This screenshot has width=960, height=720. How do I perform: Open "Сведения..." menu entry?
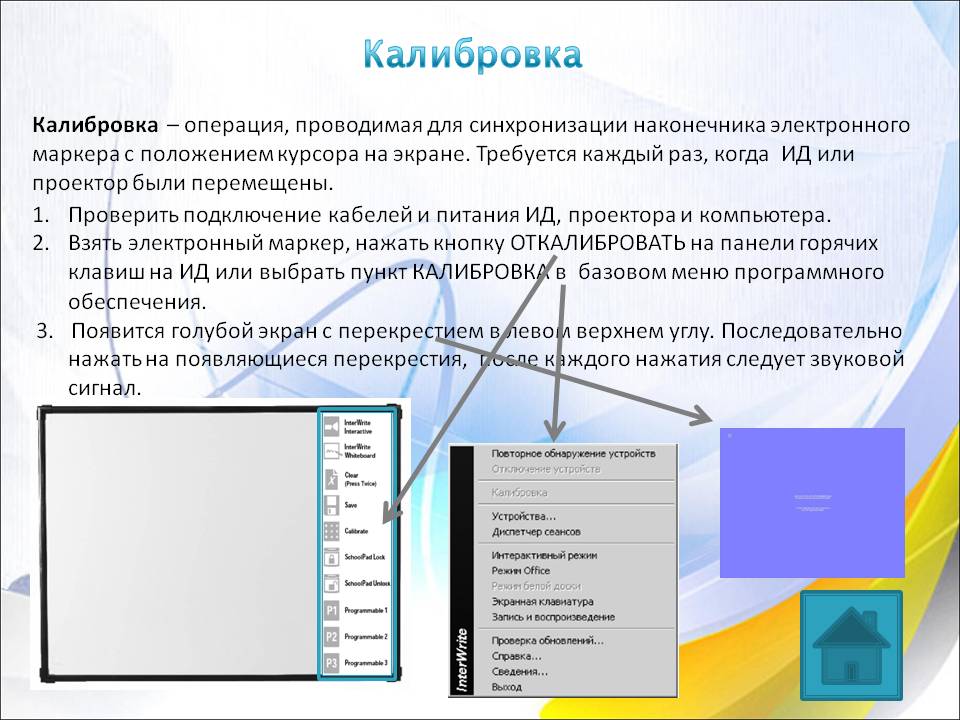point(519,672)
